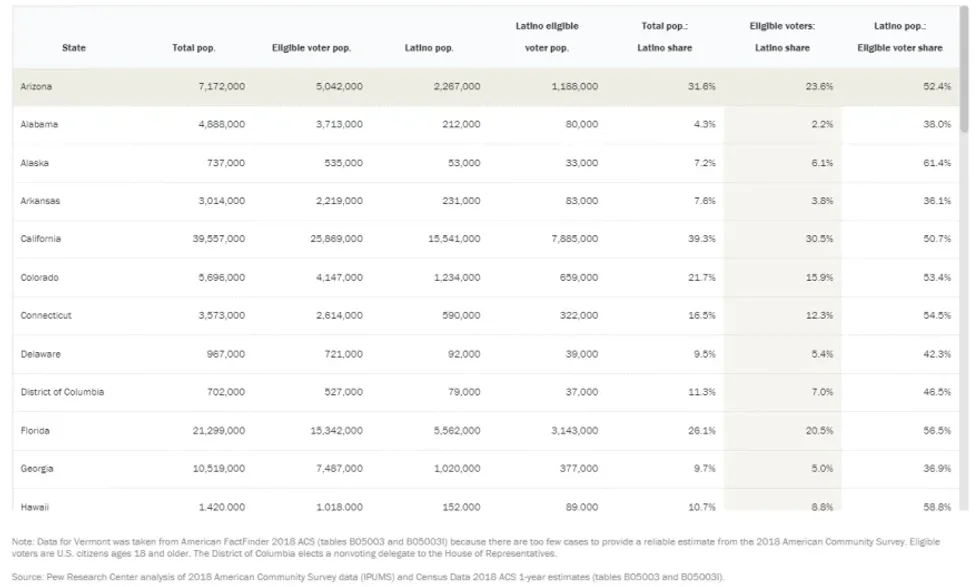Select Connecticut's Latino pop. value
The width and height of the screenshot is (980, 587).
coord(459,316)
